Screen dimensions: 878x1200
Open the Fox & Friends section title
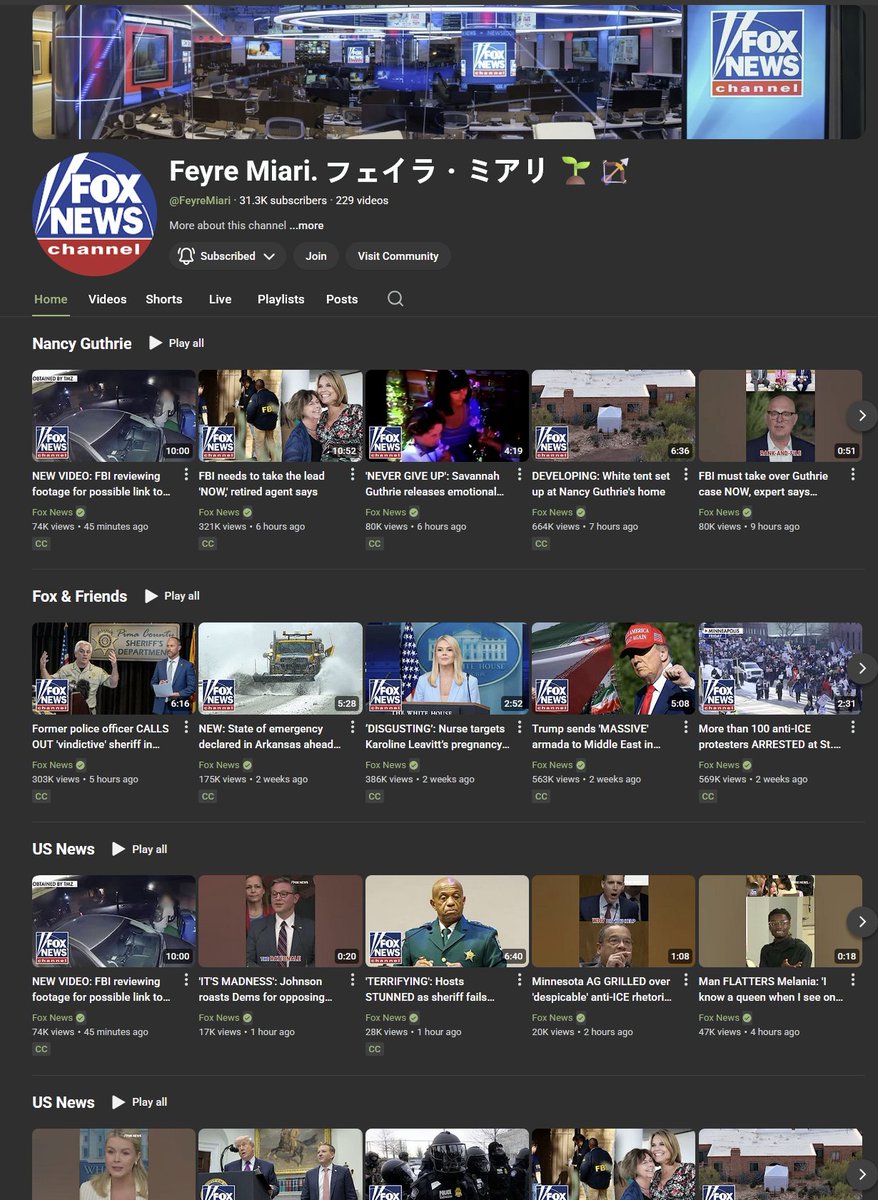pos(80,596)
